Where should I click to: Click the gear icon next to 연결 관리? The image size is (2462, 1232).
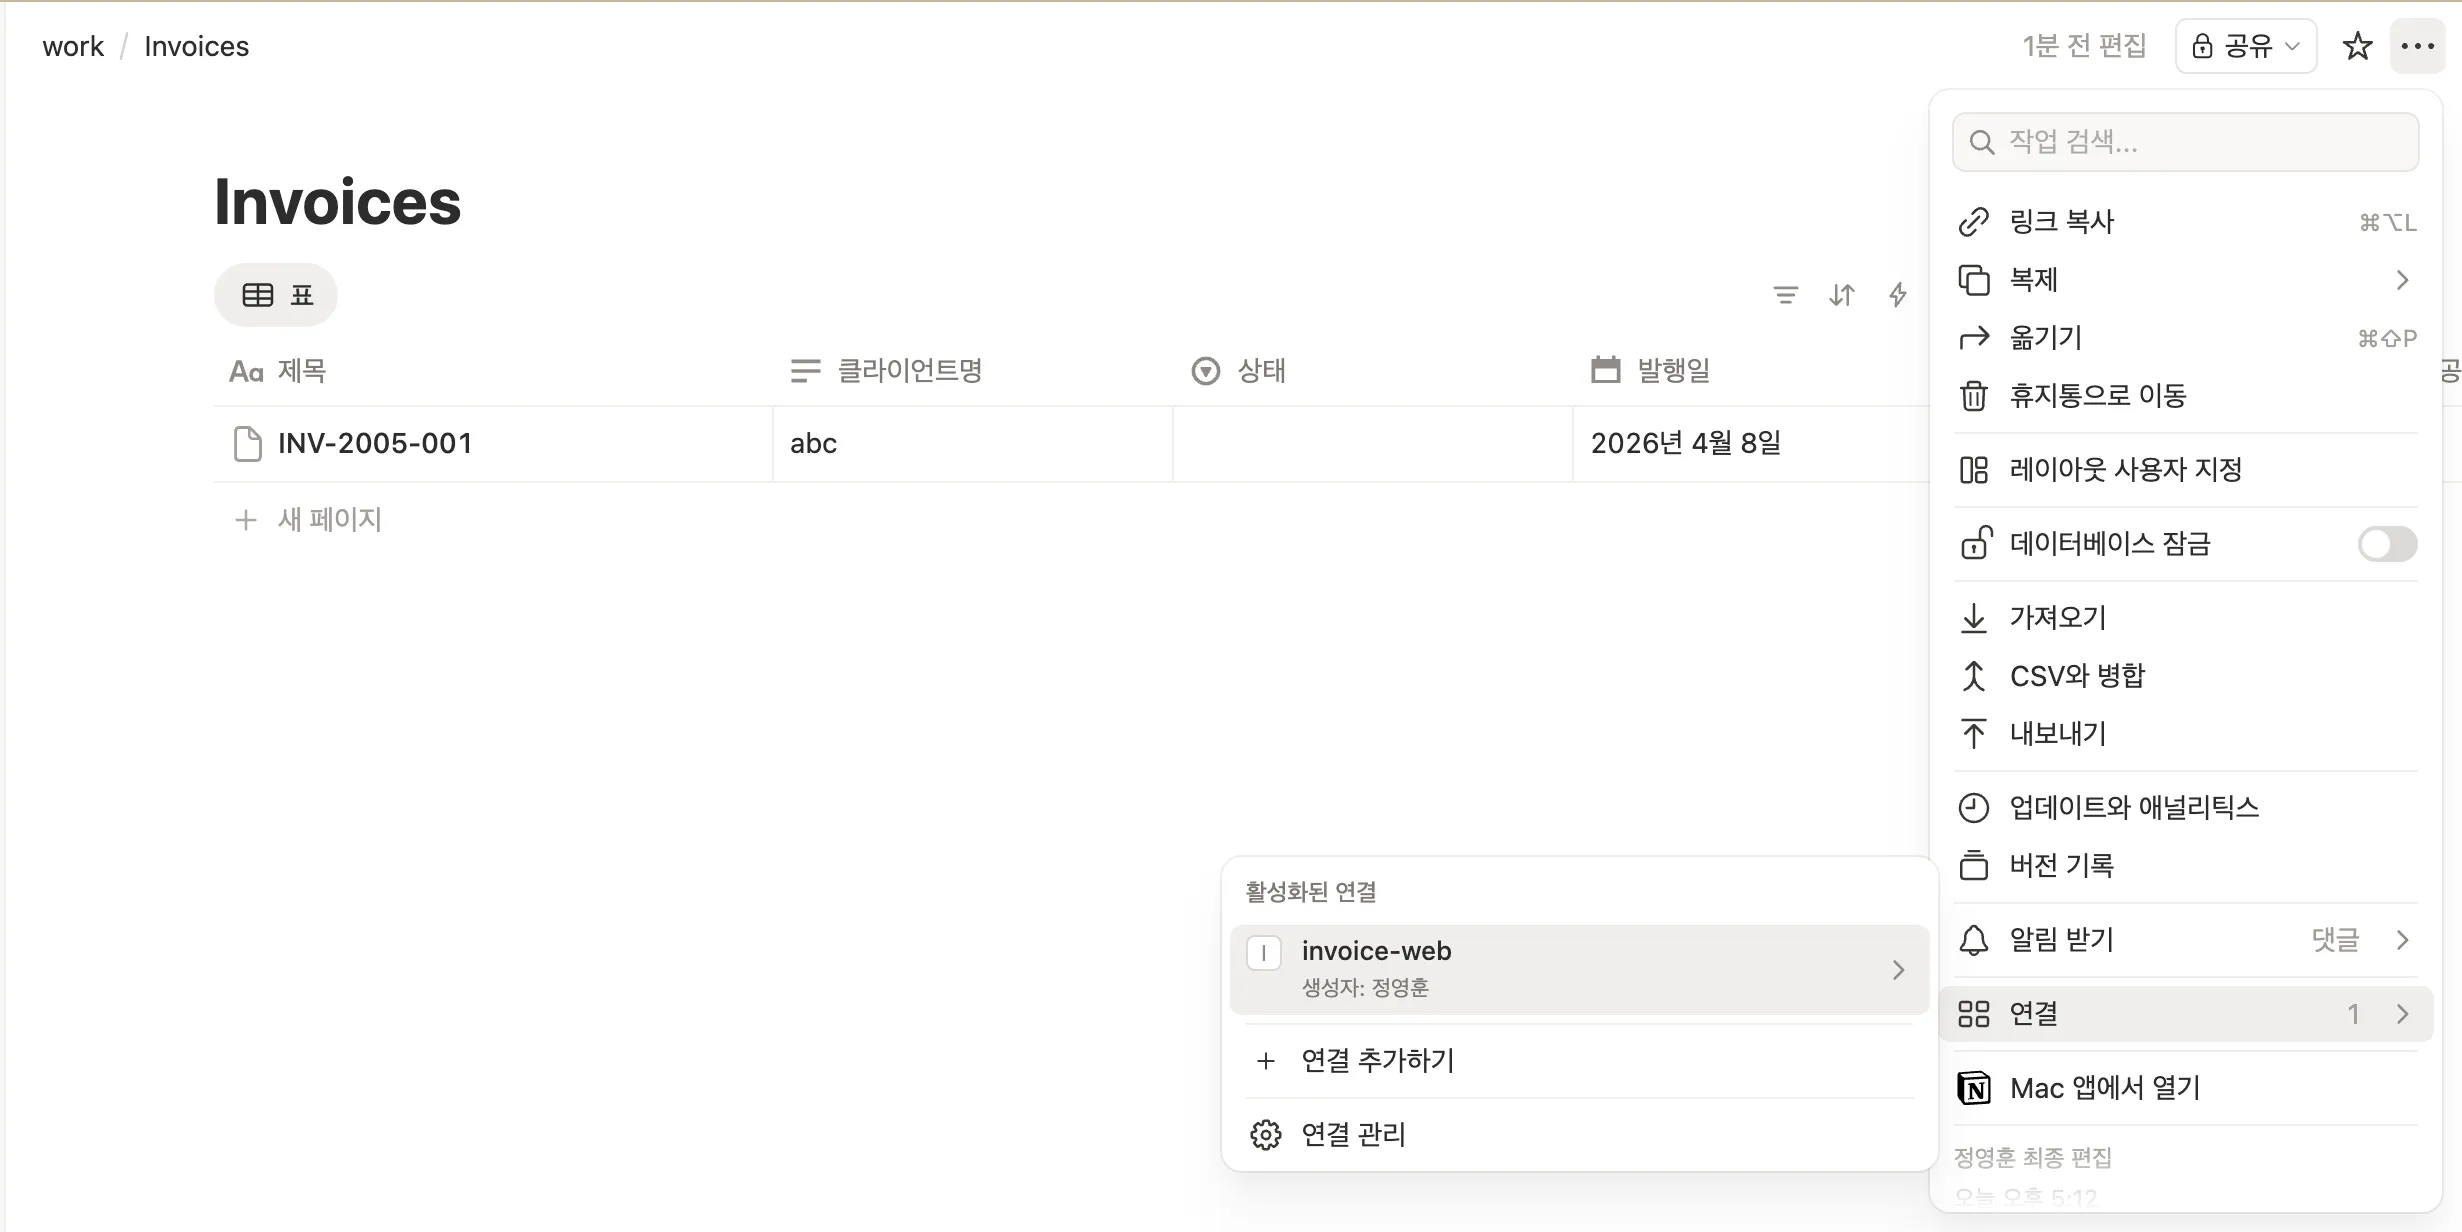click(1264, 1134)
